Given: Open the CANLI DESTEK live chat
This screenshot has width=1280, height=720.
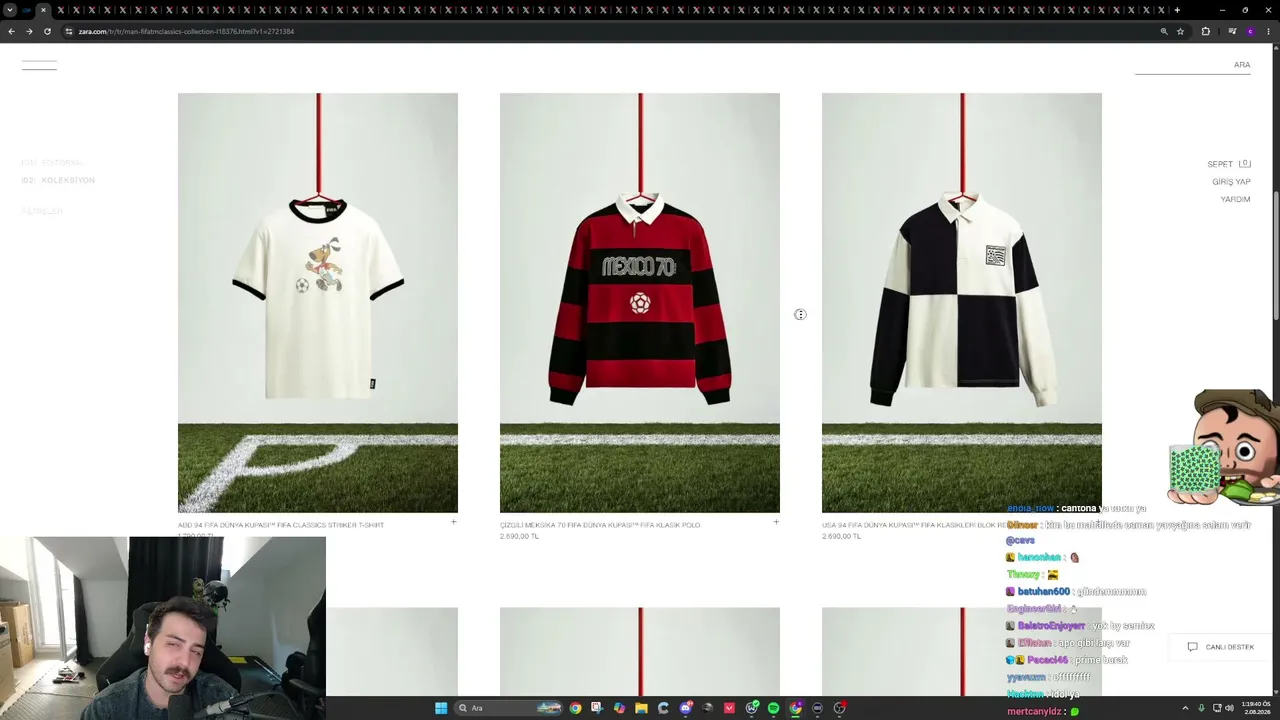Looking at the screenshot, I should point(1221,647).
